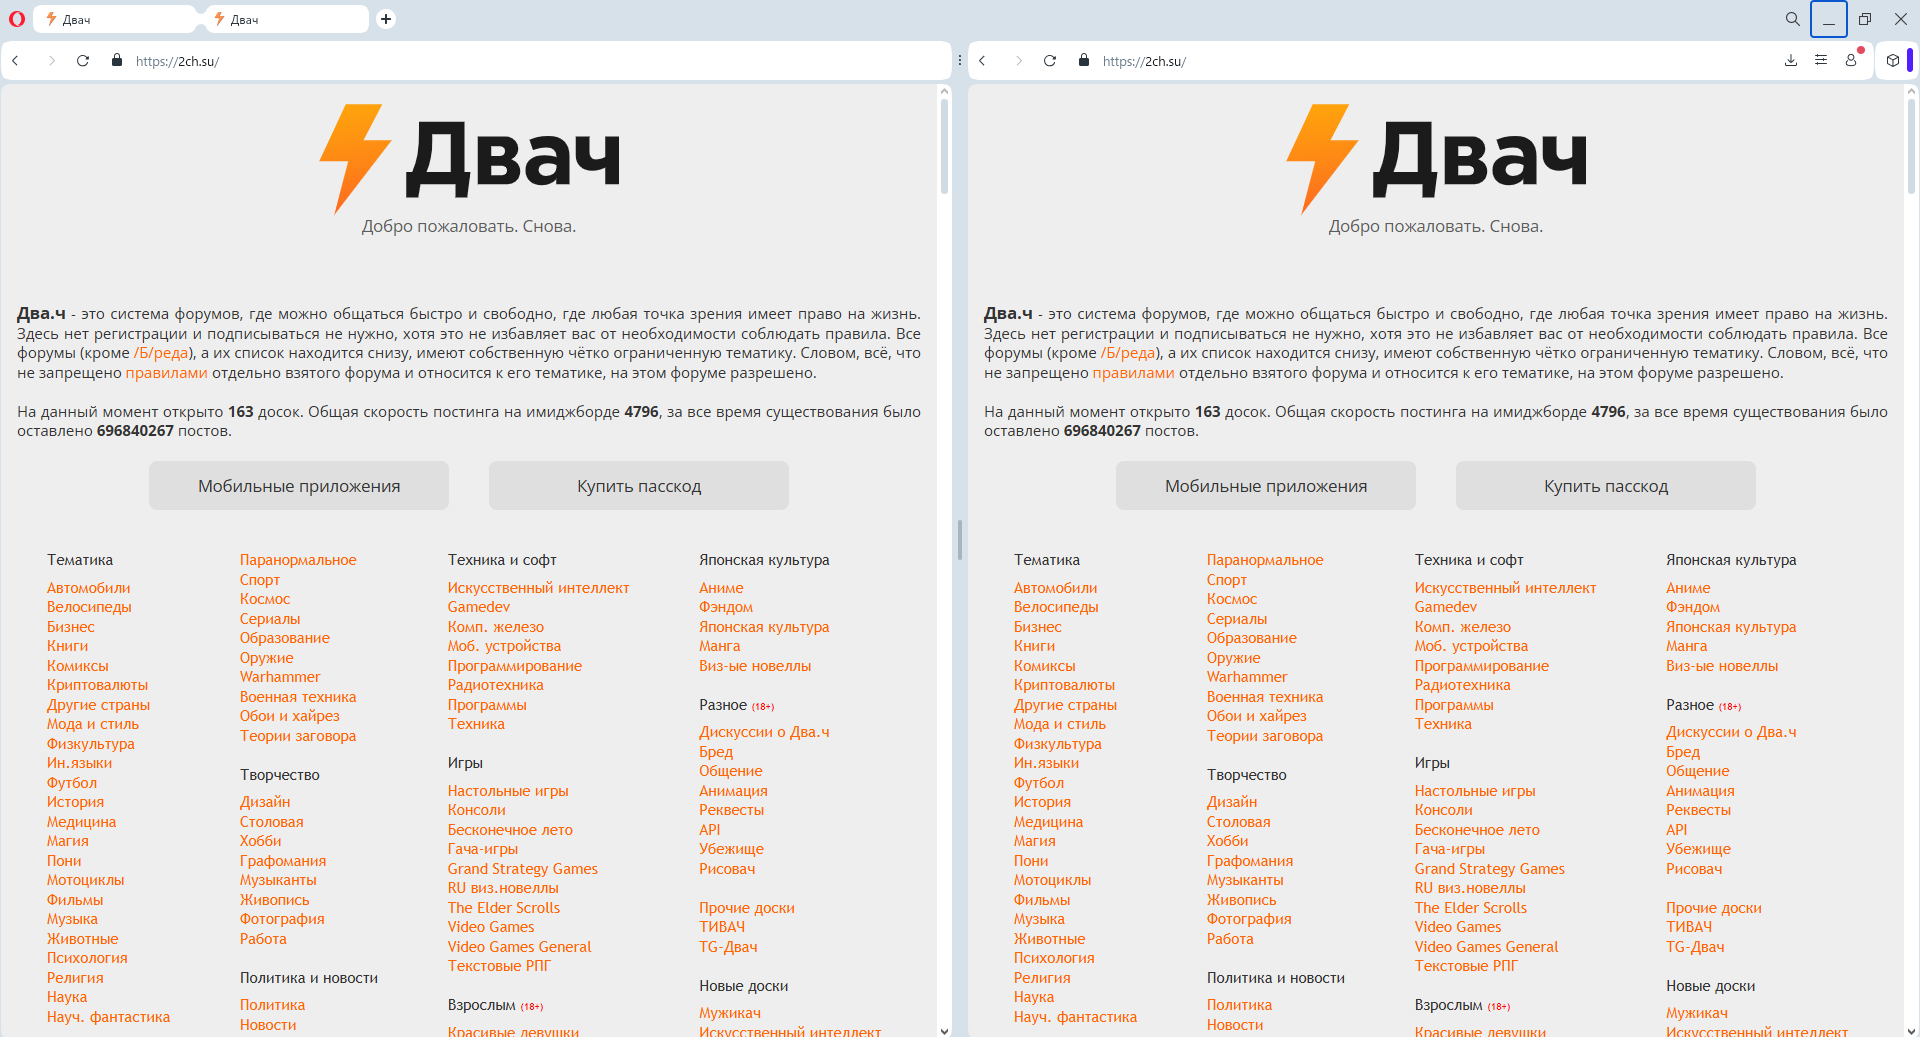Screen dimensions: 1920x1037
Task: Go forward in the right split pane
Action: pos(1018,61)
